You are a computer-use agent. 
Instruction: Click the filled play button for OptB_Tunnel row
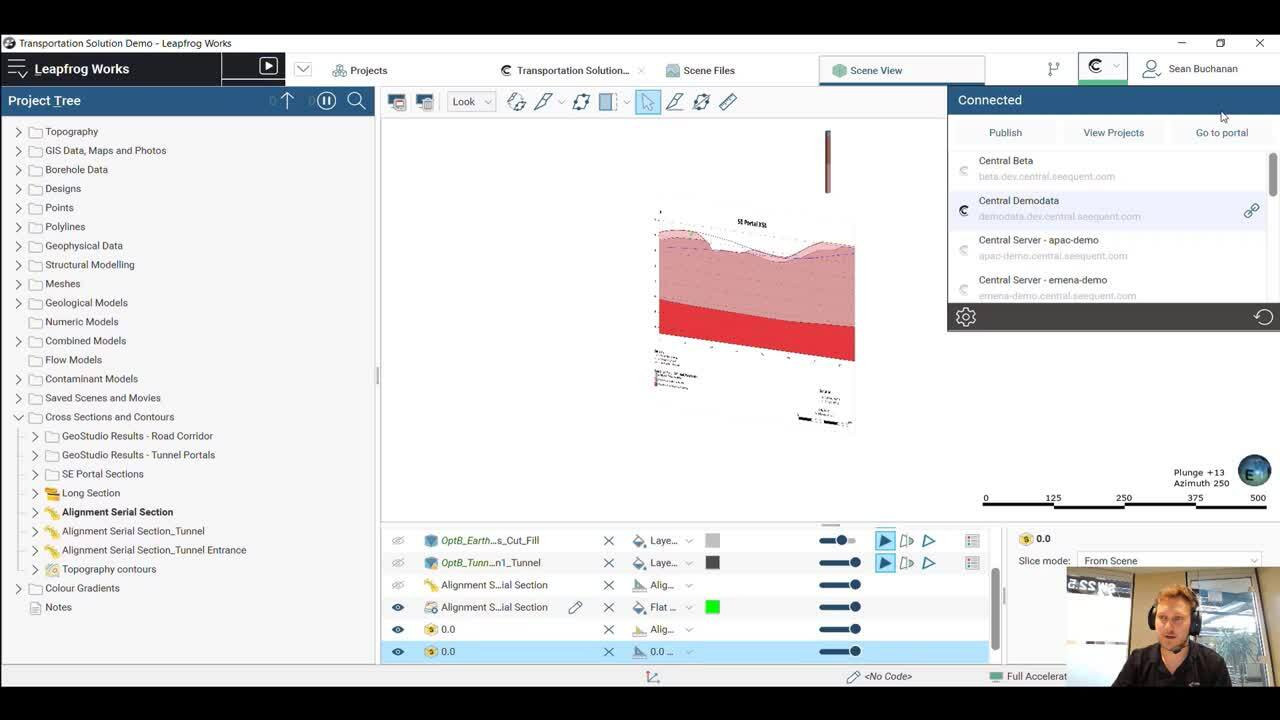pos(885,563)
